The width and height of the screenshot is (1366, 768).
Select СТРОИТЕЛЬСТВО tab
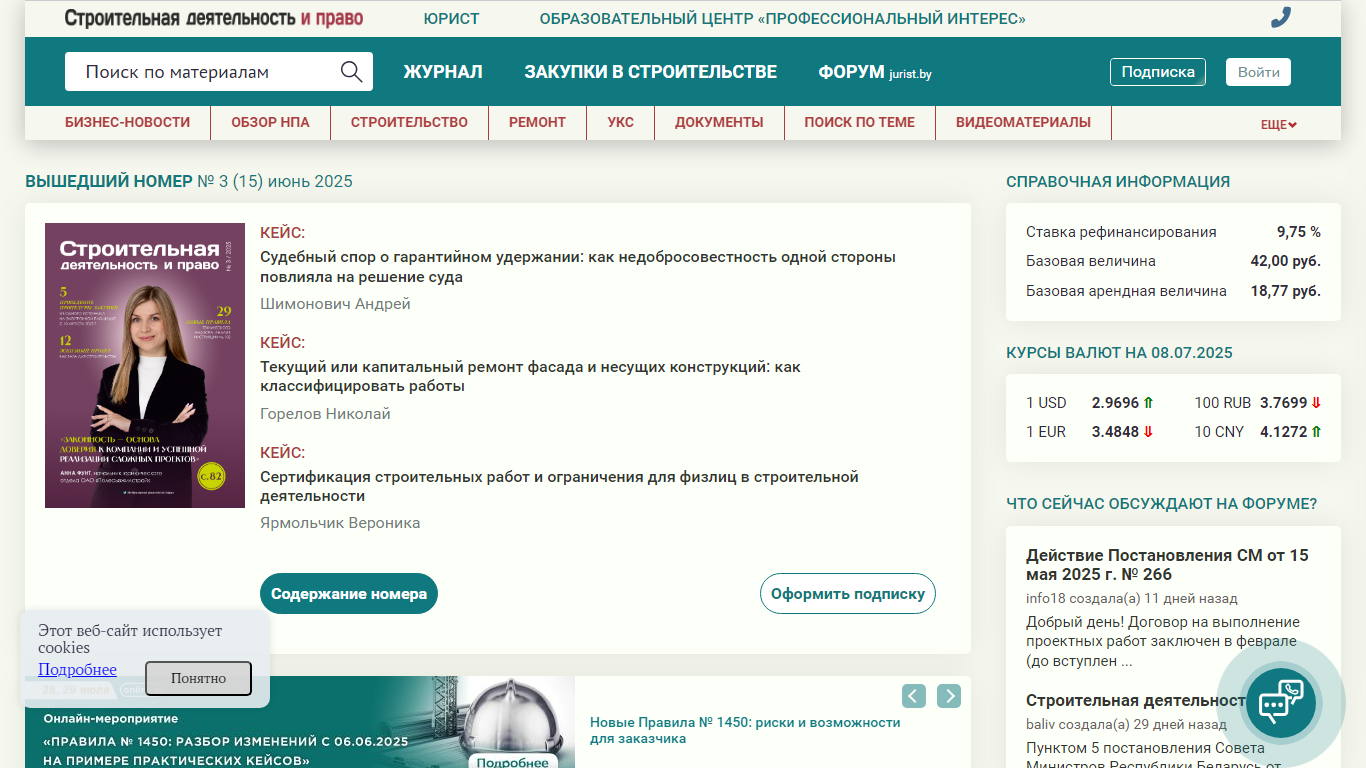coord(409,122)
